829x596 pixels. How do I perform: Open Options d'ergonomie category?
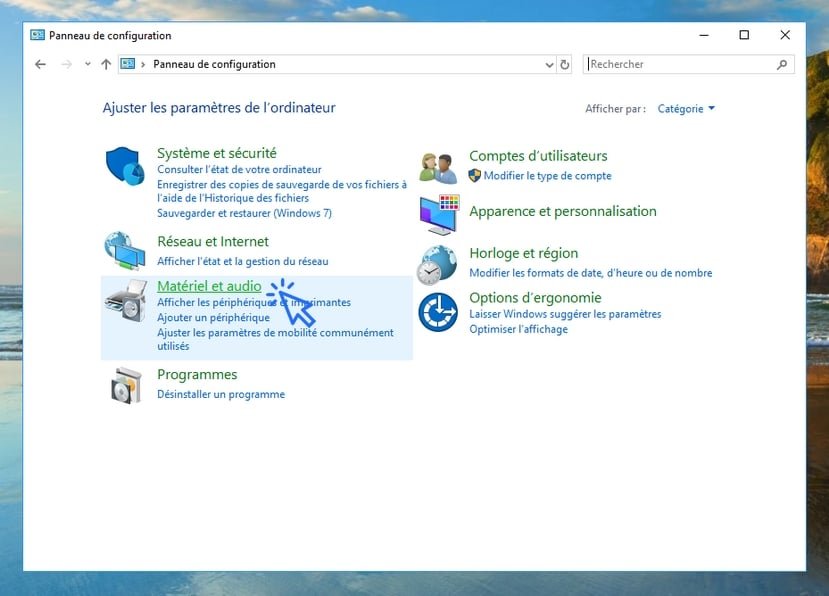point(535,298)
